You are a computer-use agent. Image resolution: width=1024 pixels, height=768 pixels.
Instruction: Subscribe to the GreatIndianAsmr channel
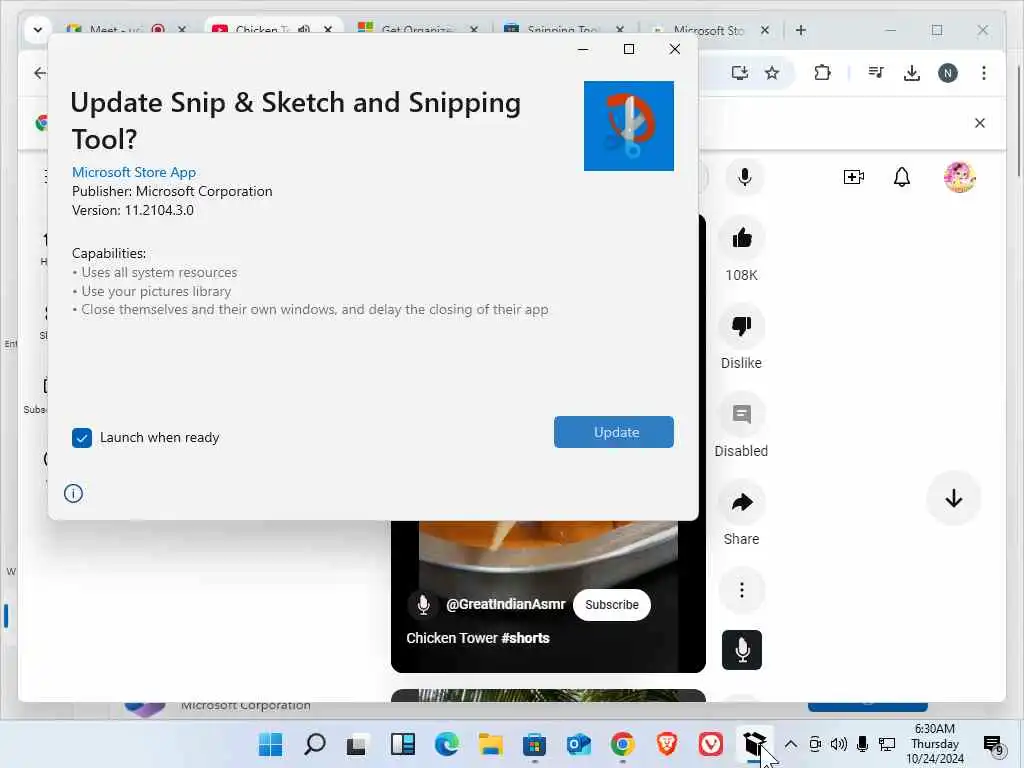[x=611, y=605]
